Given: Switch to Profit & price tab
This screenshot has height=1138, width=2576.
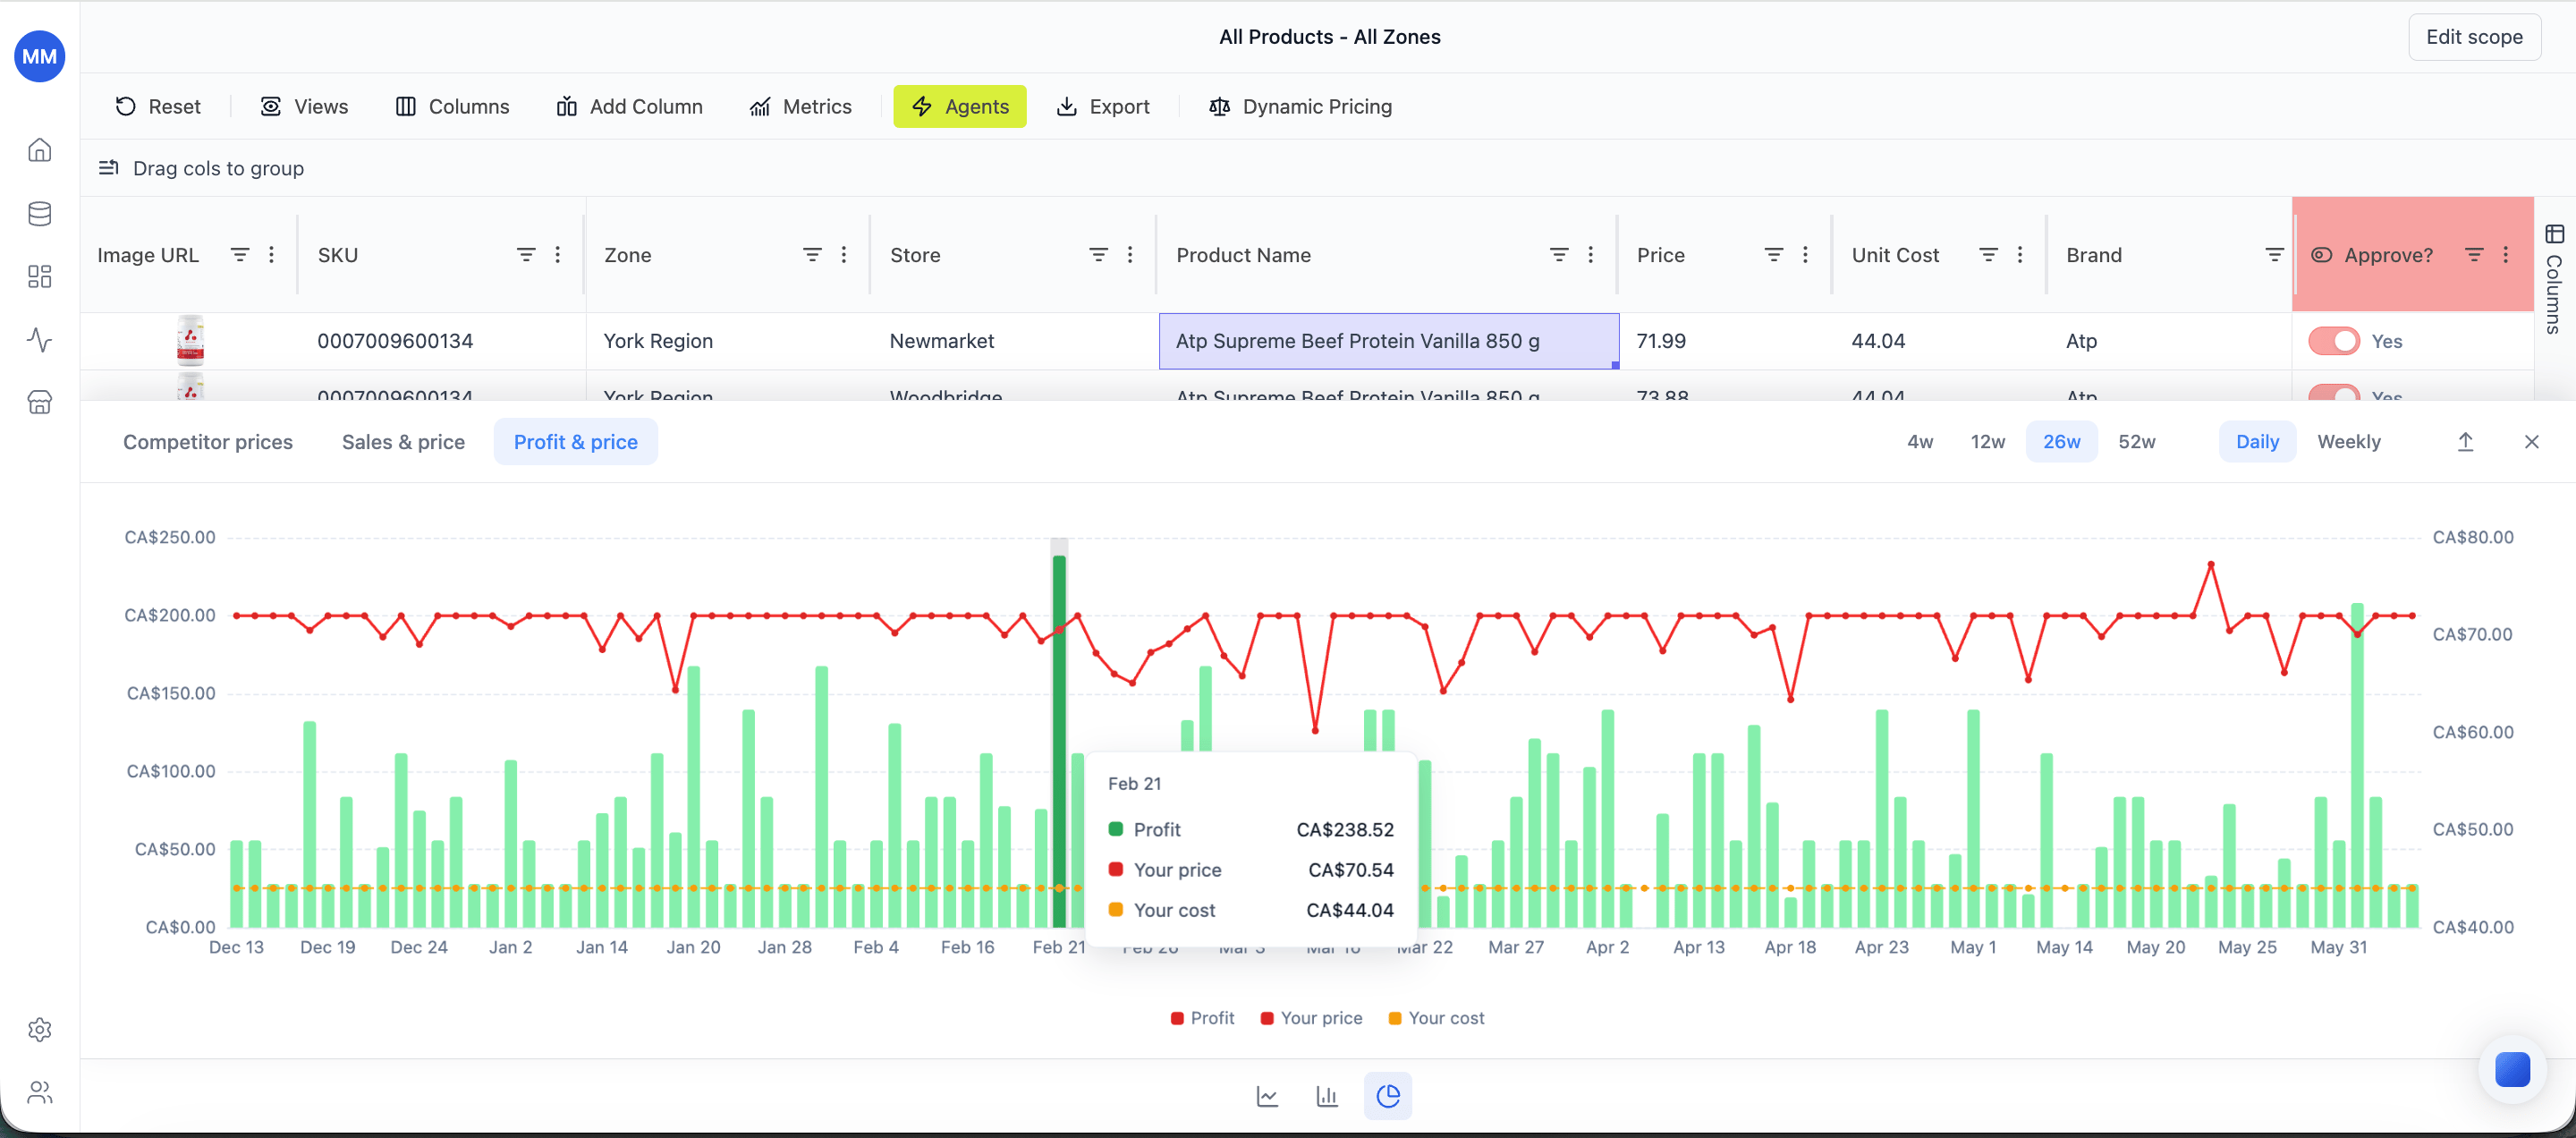Looking at the screenshot, I should coord(575,442).
